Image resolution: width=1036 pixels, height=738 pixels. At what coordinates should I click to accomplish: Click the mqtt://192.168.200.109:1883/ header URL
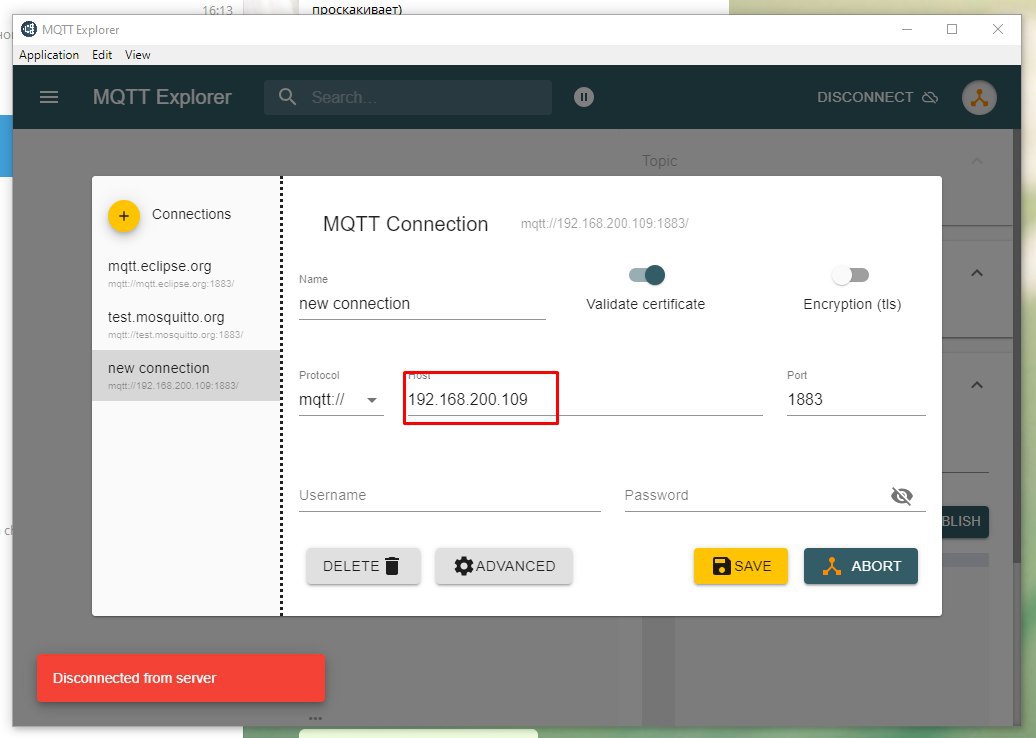click(x=604, y=223)
